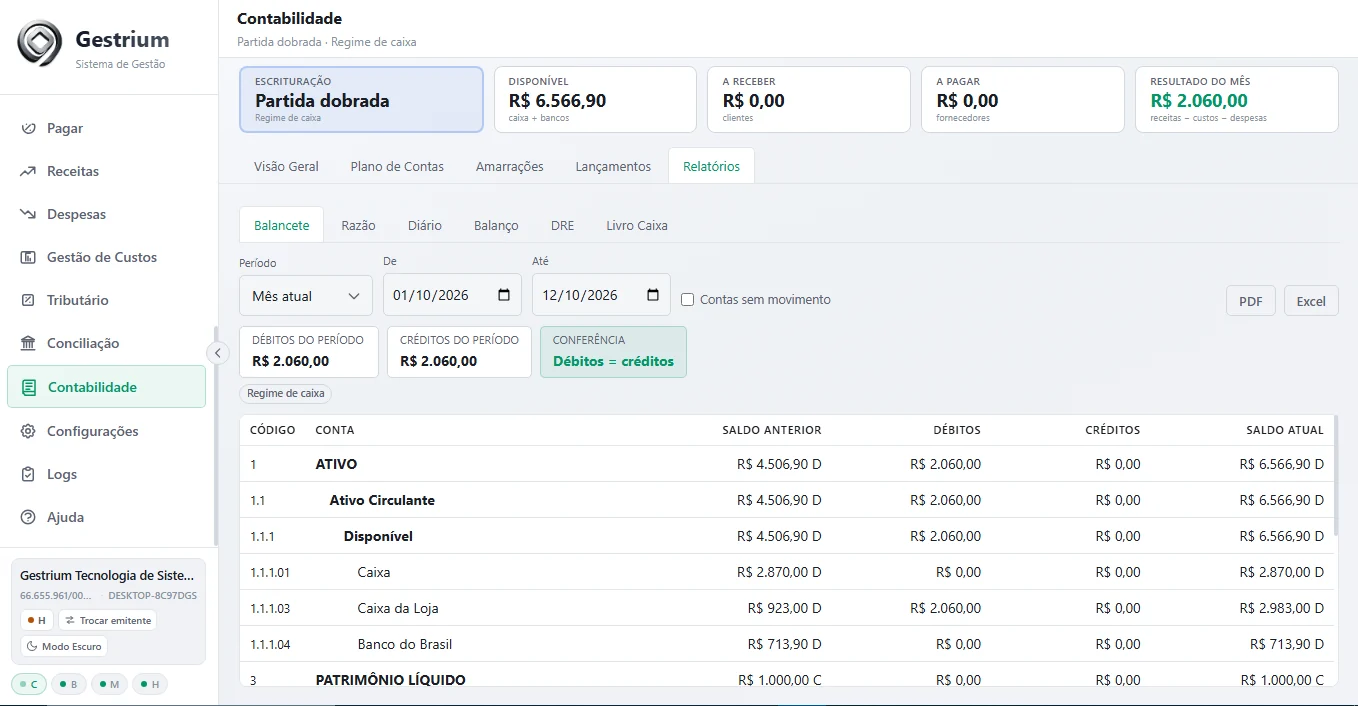This screenshot has width=1358, height=706.
Task: Export the balancete as PDF
Action: click(1251, 301)
